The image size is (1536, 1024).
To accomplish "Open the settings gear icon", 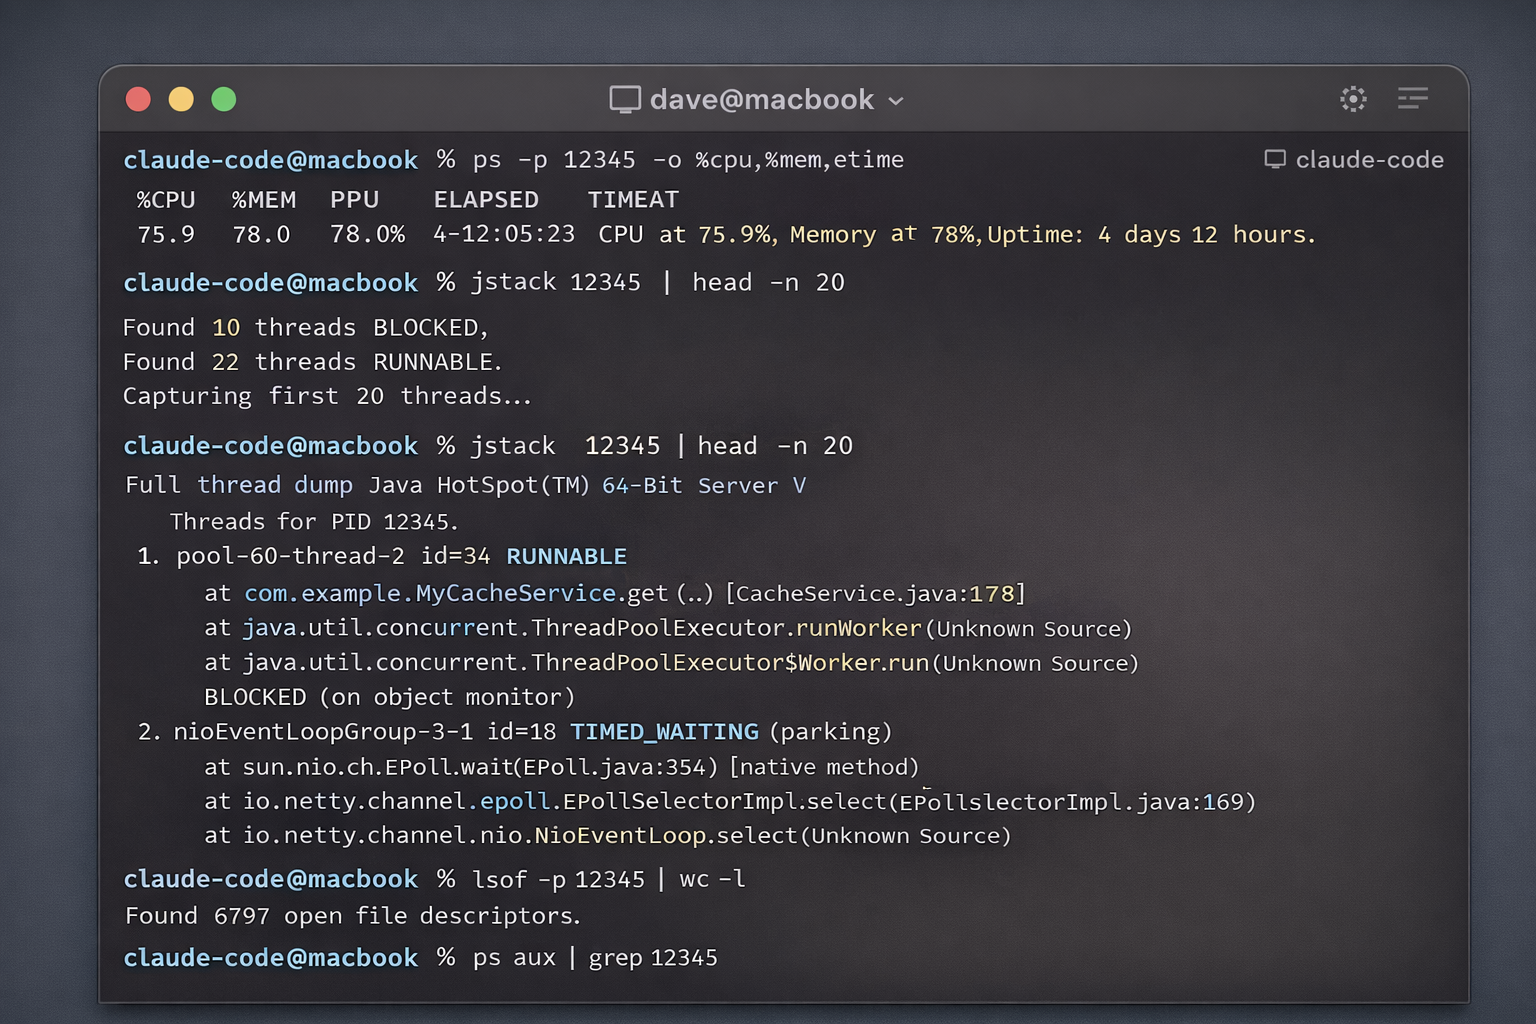I will pyautogui.click(x=1354, y=99).
